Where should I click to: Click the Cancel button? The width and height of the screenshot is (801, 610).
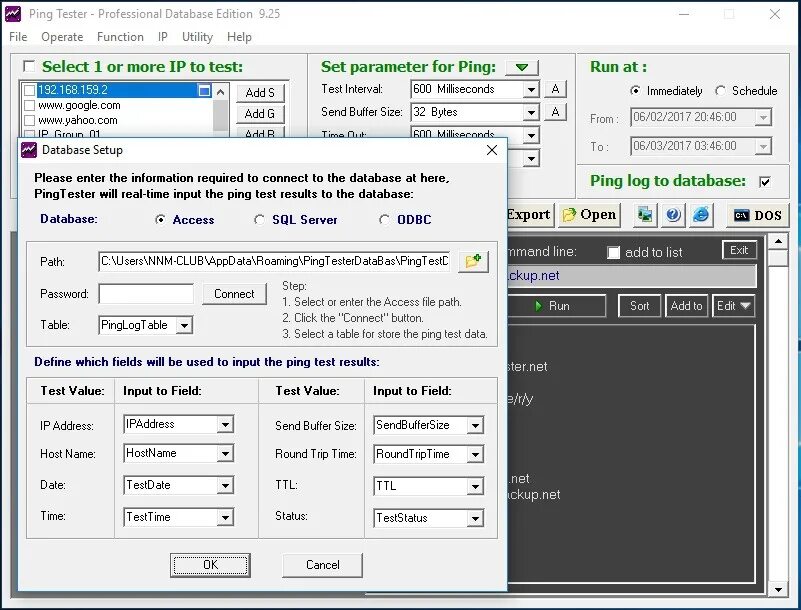coord(322,565)
